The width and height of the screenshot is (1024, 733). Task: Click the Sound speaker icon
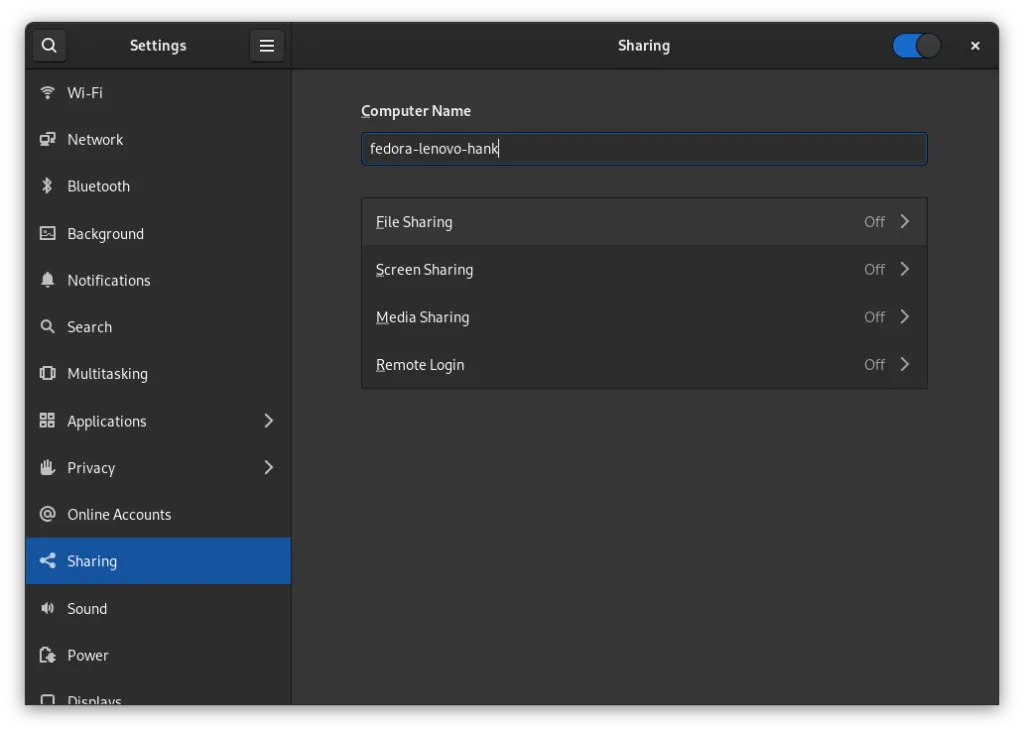(47, 608)
